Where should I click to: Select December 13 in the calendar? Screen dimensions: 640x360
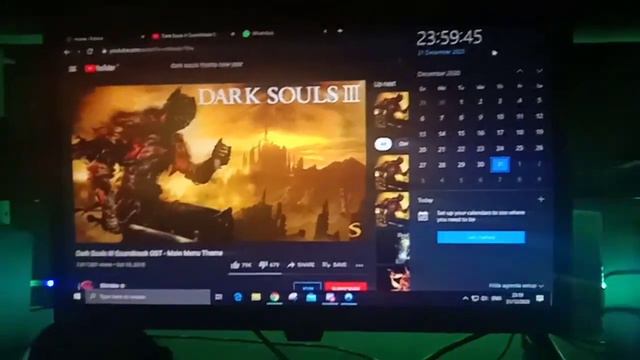422,134
